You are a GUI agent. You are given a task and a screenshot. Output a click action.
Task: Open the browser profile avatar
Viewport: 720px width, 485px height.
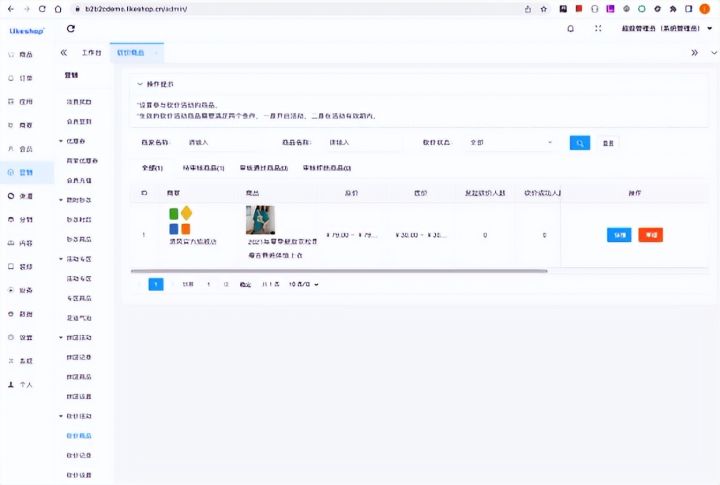704,9
